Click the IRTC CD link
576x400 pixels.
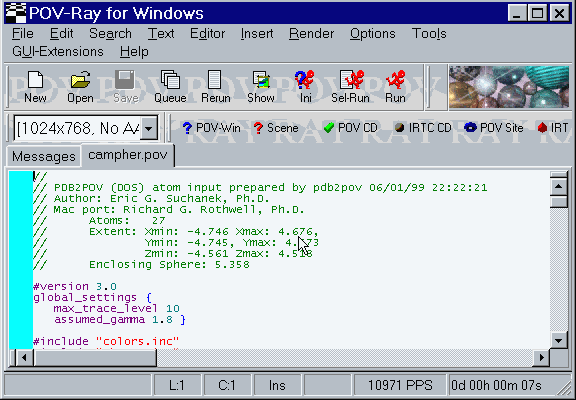point(423,128)
